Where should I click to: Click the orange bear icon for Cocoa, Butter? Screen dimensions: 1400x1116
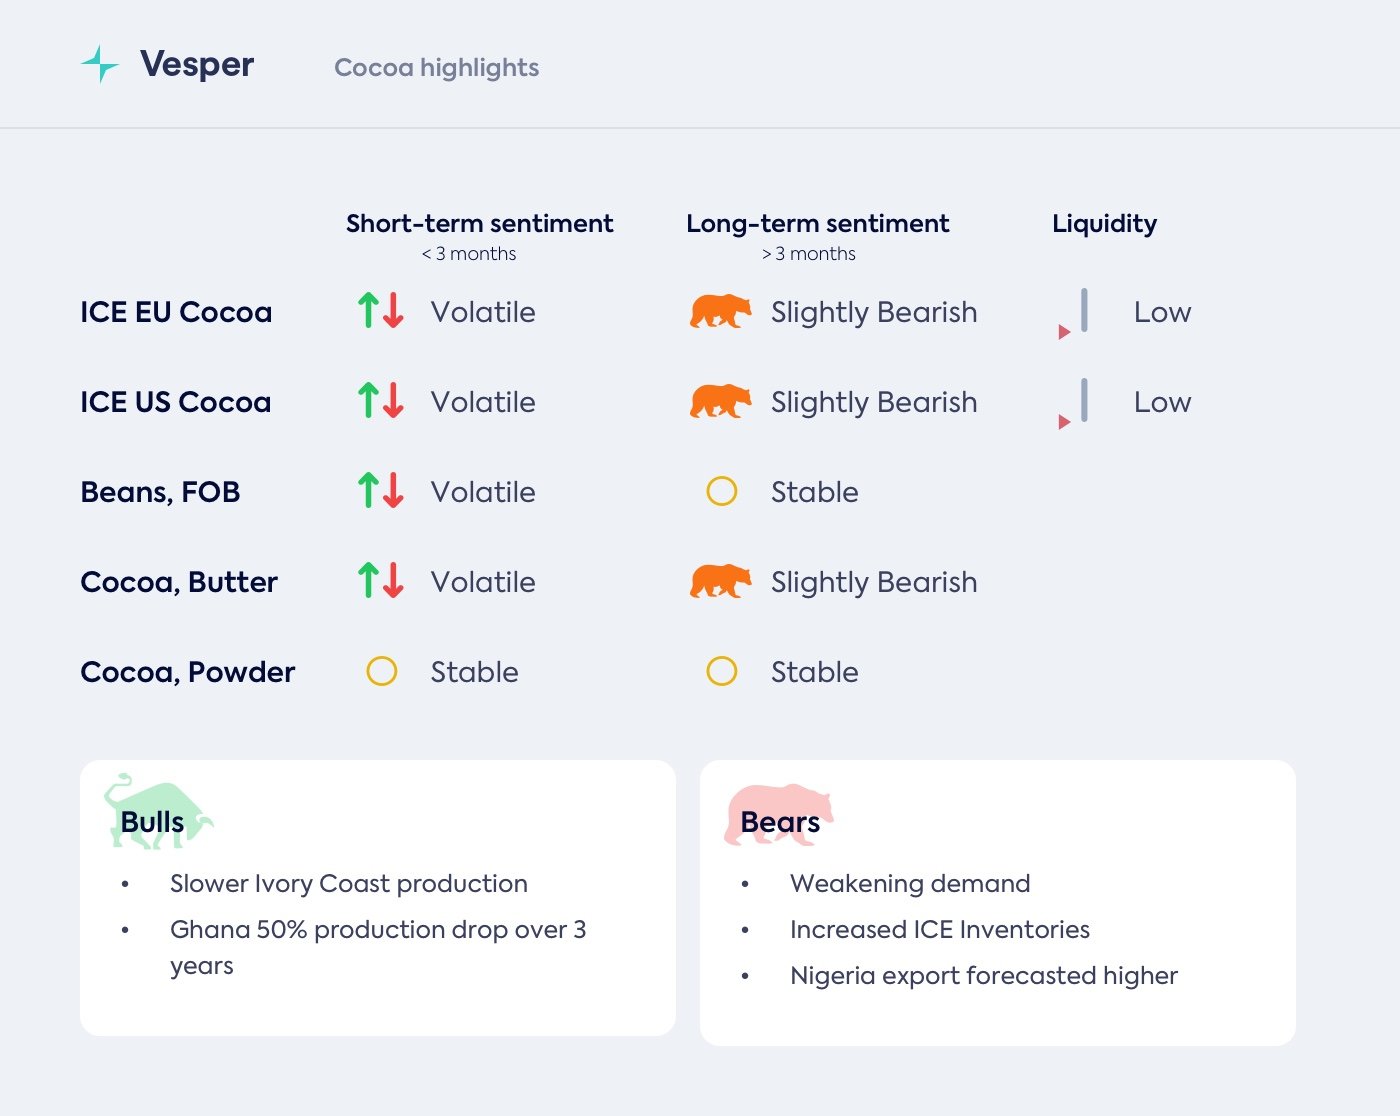click(720, 581)
